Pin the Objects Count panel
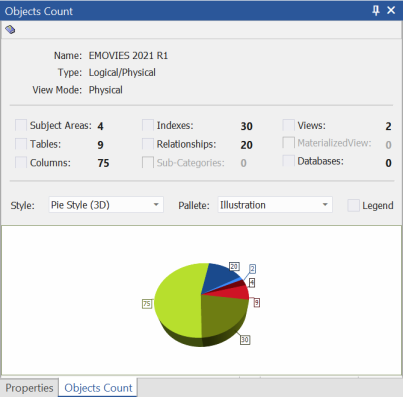 click(376, 11)
